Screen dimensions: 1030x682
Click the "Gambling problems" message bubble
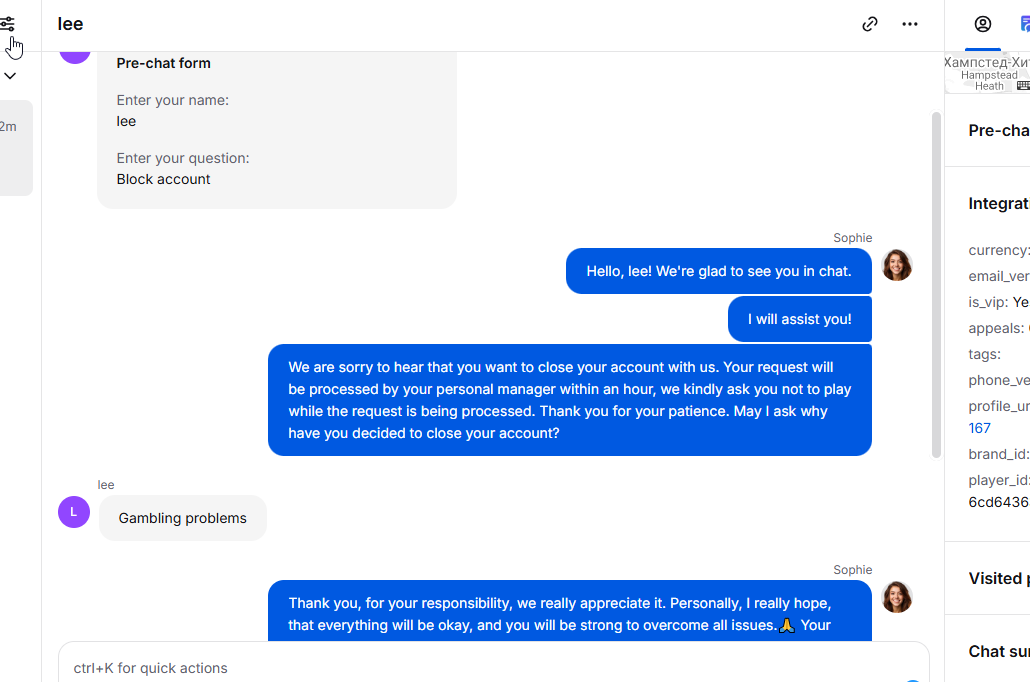(183, 518)
